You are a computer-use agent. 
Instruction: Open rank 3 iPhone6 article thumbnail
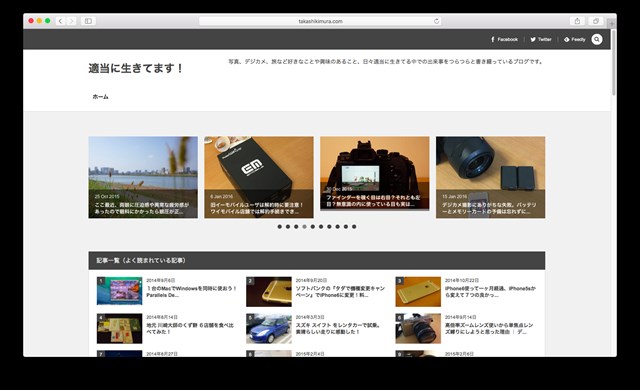(418, 292)
